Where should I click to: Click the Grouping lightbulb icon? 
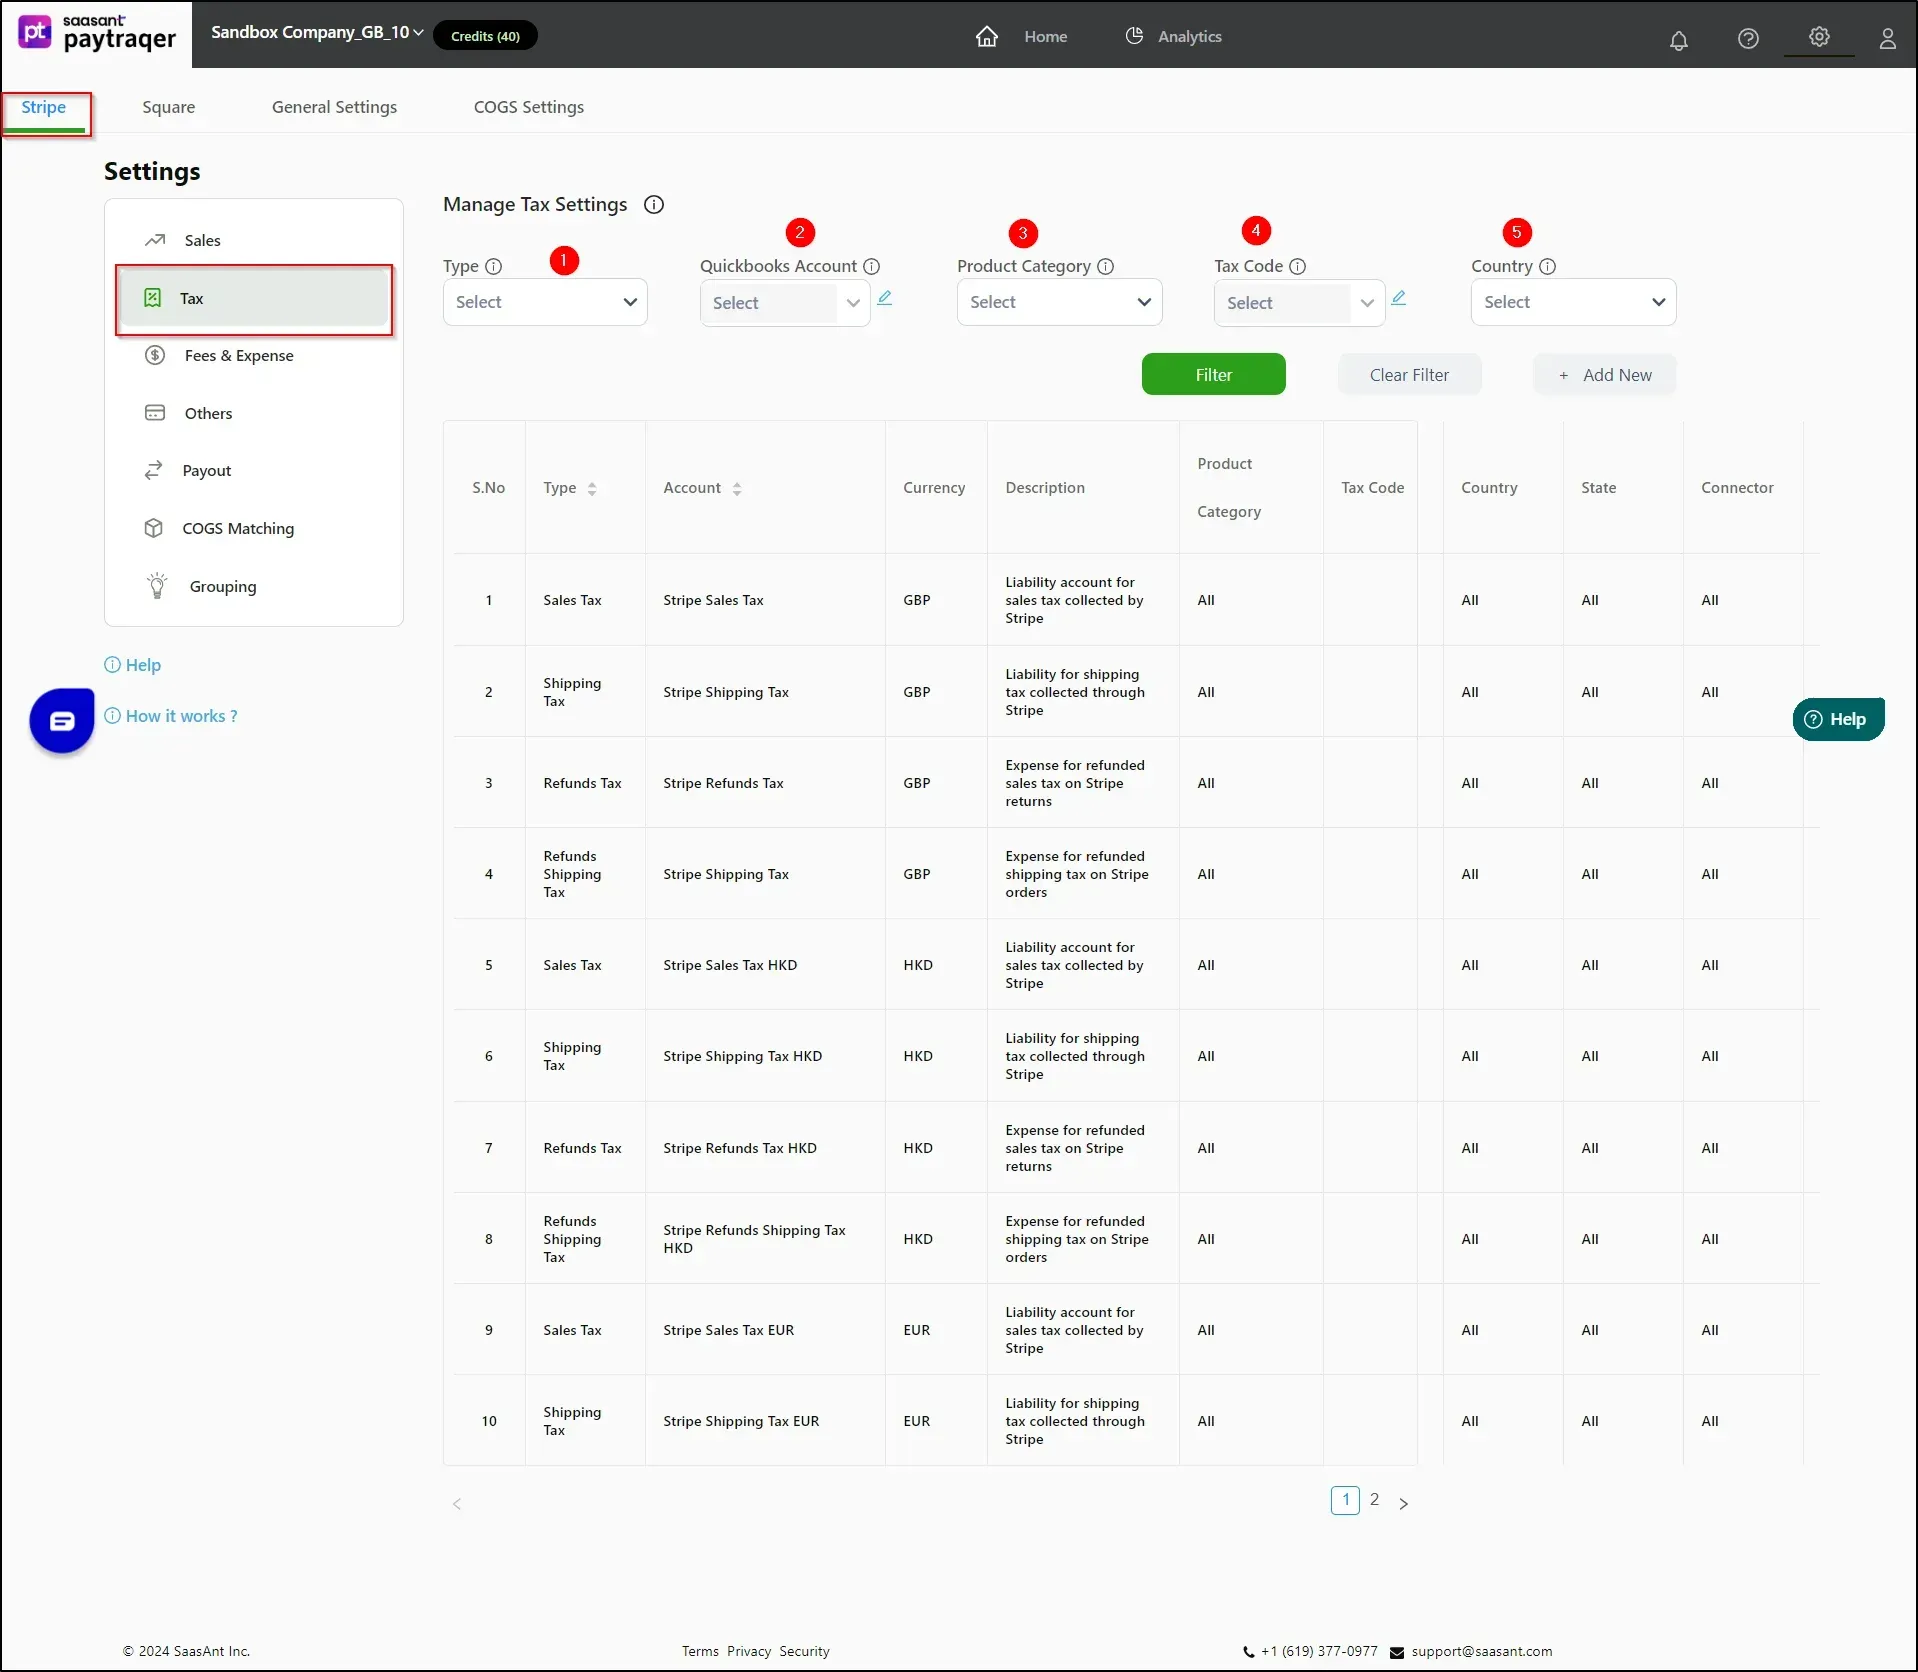coord(157,586)
